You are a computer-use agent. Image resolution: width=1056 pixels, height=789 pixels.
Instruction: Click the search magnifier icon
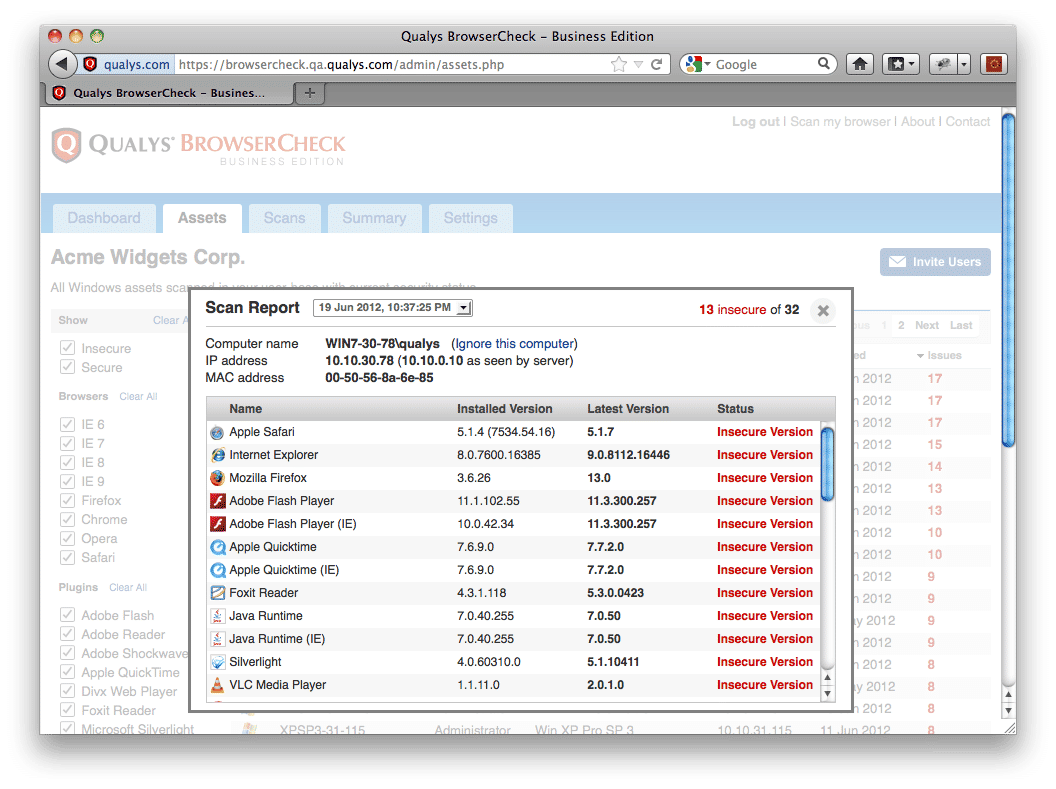coord(824,64)
